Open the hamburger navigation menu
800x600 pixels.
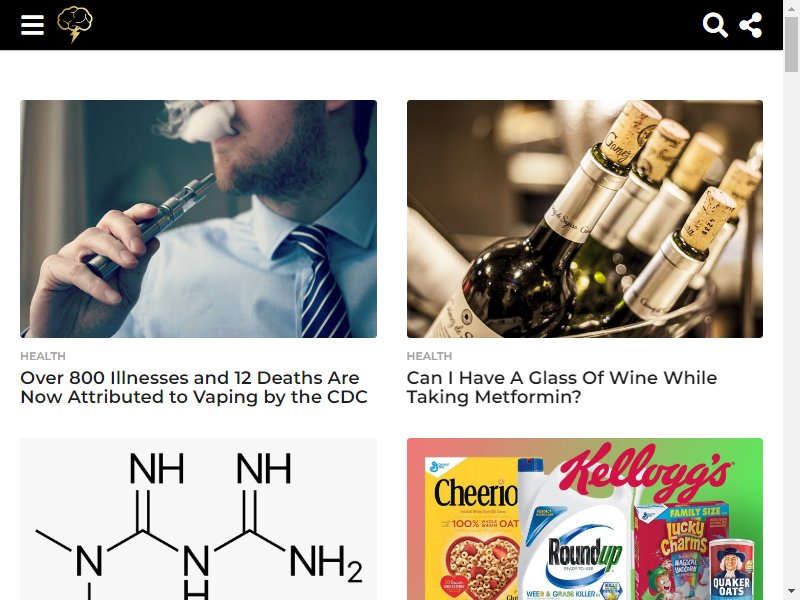click(32, 25)
